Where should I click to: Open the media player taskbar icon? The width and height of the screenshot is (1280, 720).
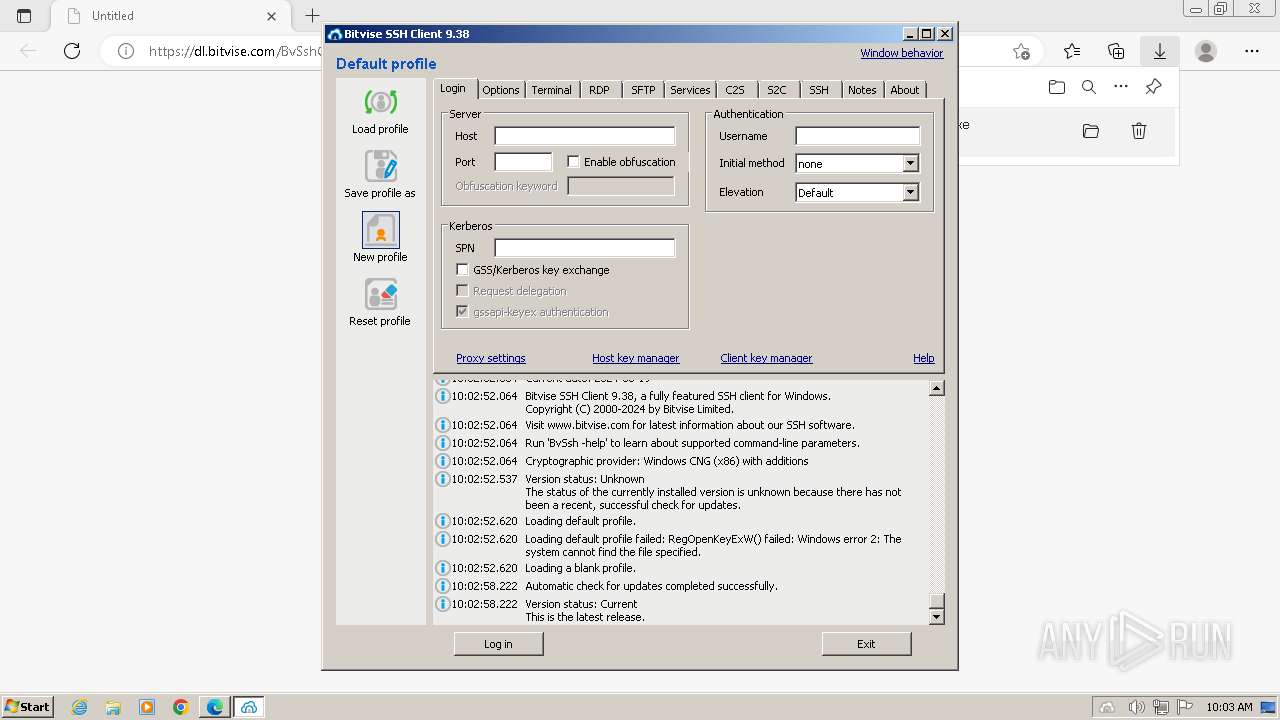[147, 707]
